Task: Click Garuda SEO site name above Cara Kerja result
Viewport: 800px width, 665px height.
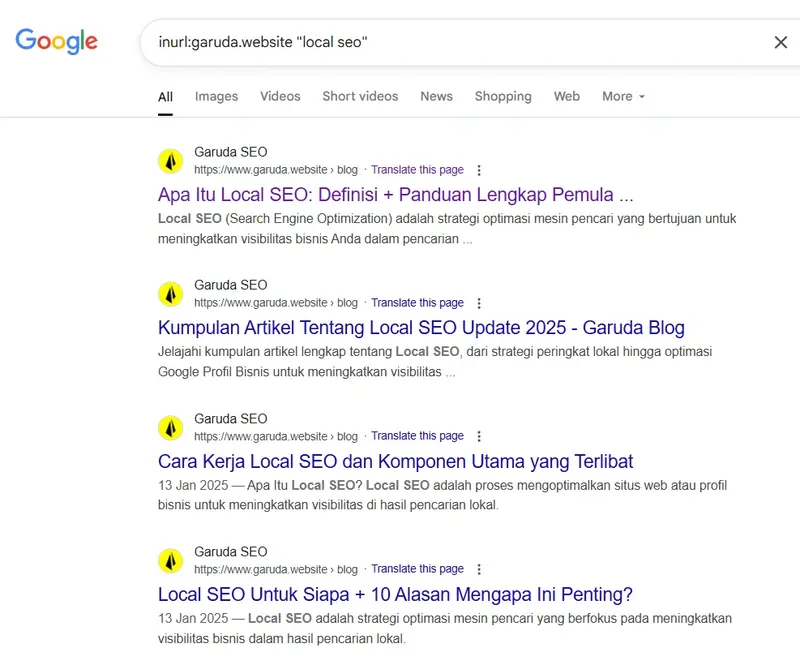Action: (231, 419)
